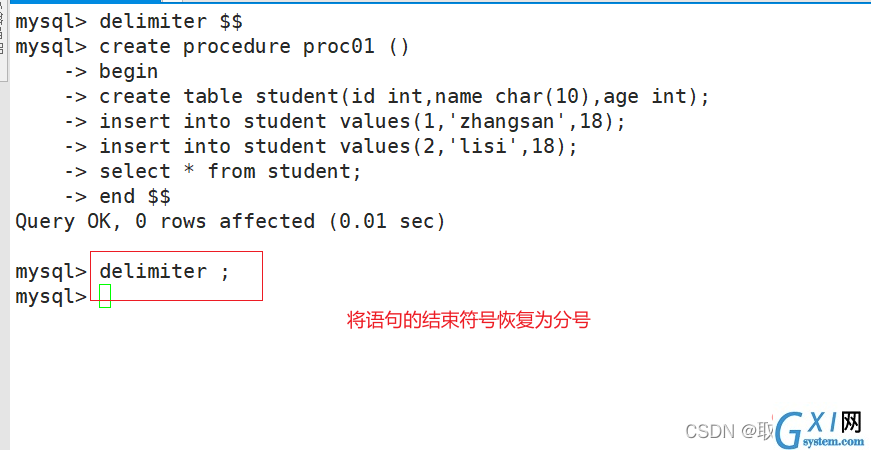Click the insert statement with 'lisi'
Screen dimensions: 871x450
pyautogui.click(x=338, y=147)
